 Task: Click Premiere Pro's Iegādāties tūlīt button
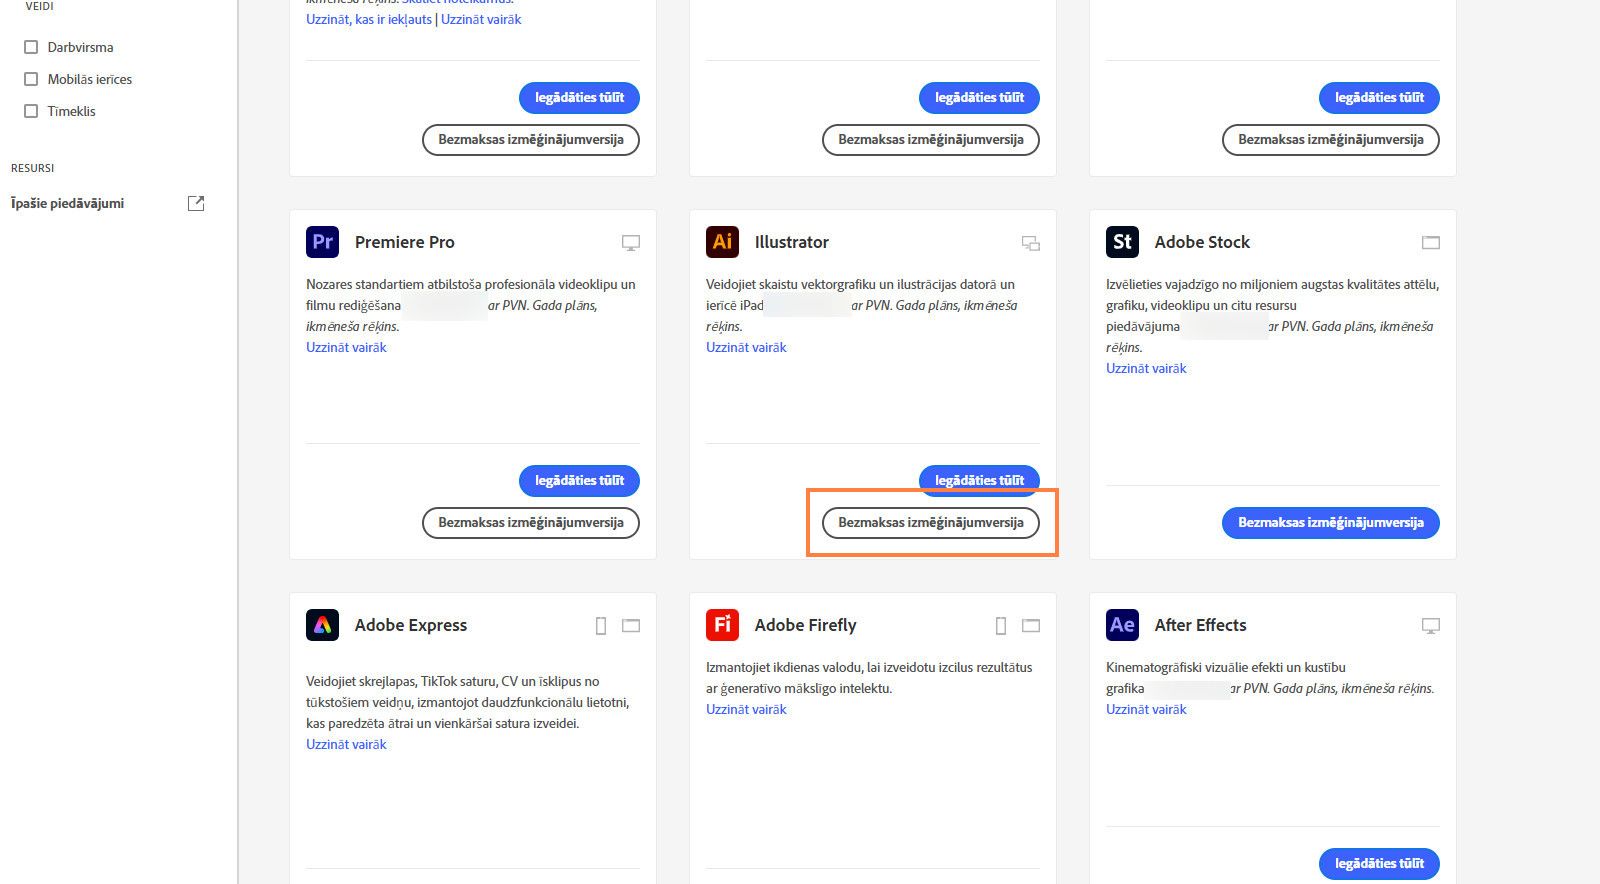pos(579,481)
